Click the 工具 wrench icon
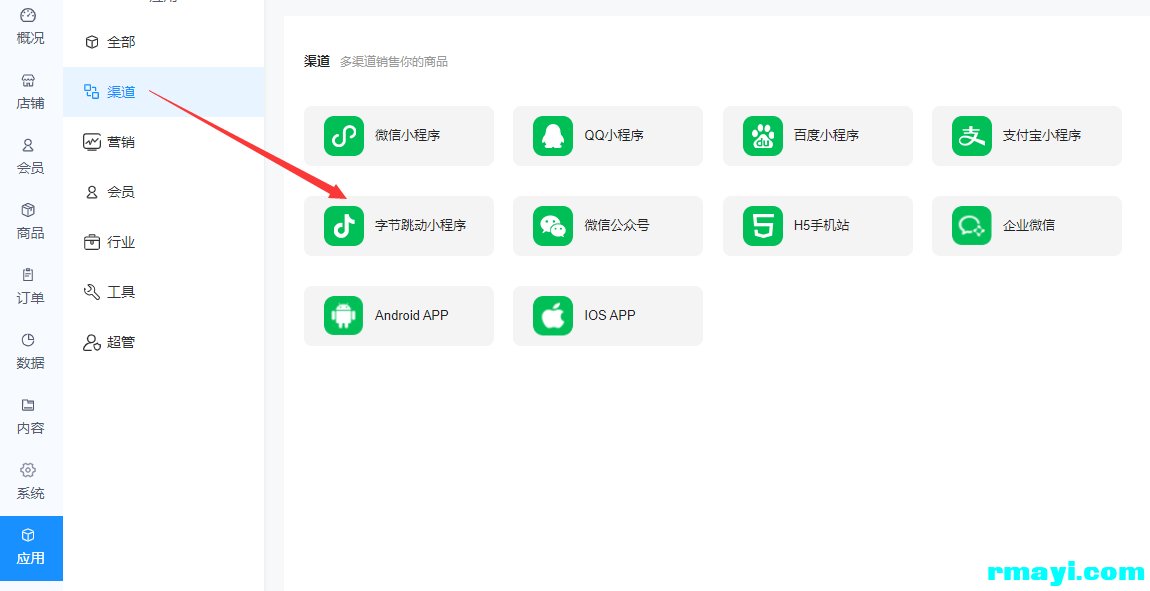This screenshot has width=1150, height=591. [x=92, y=292]
